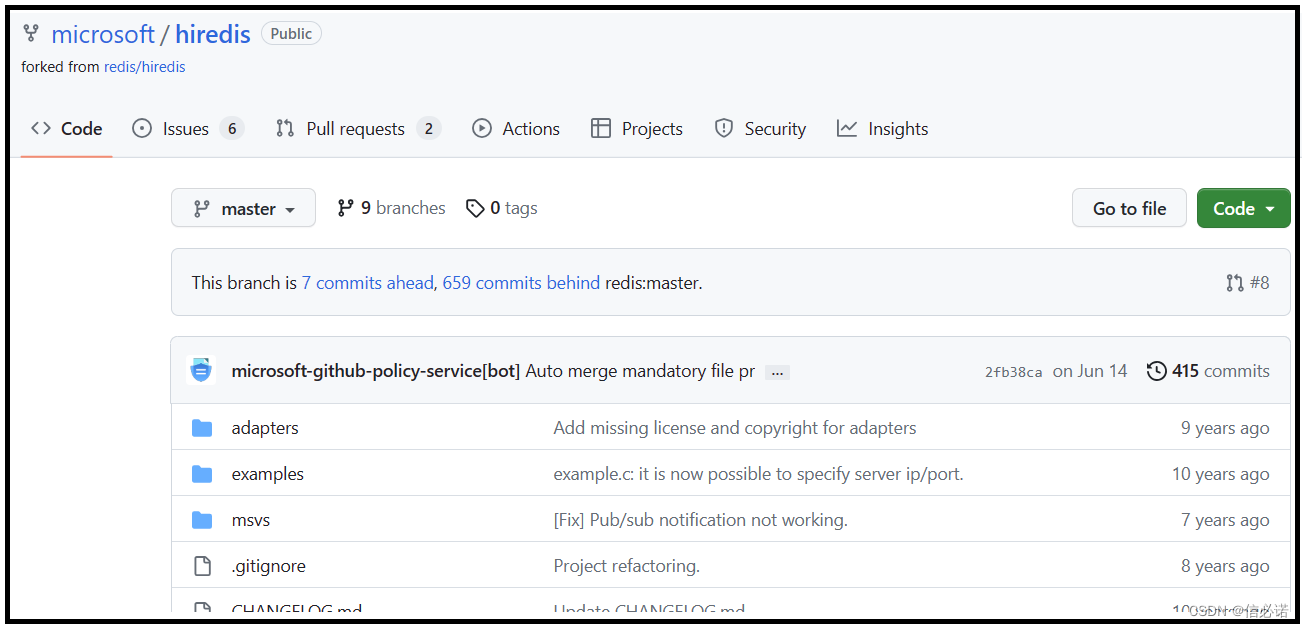This screenshot has width=1304, height=627.
Task: Click the .gitignore file icon
Action: point(202,566)
